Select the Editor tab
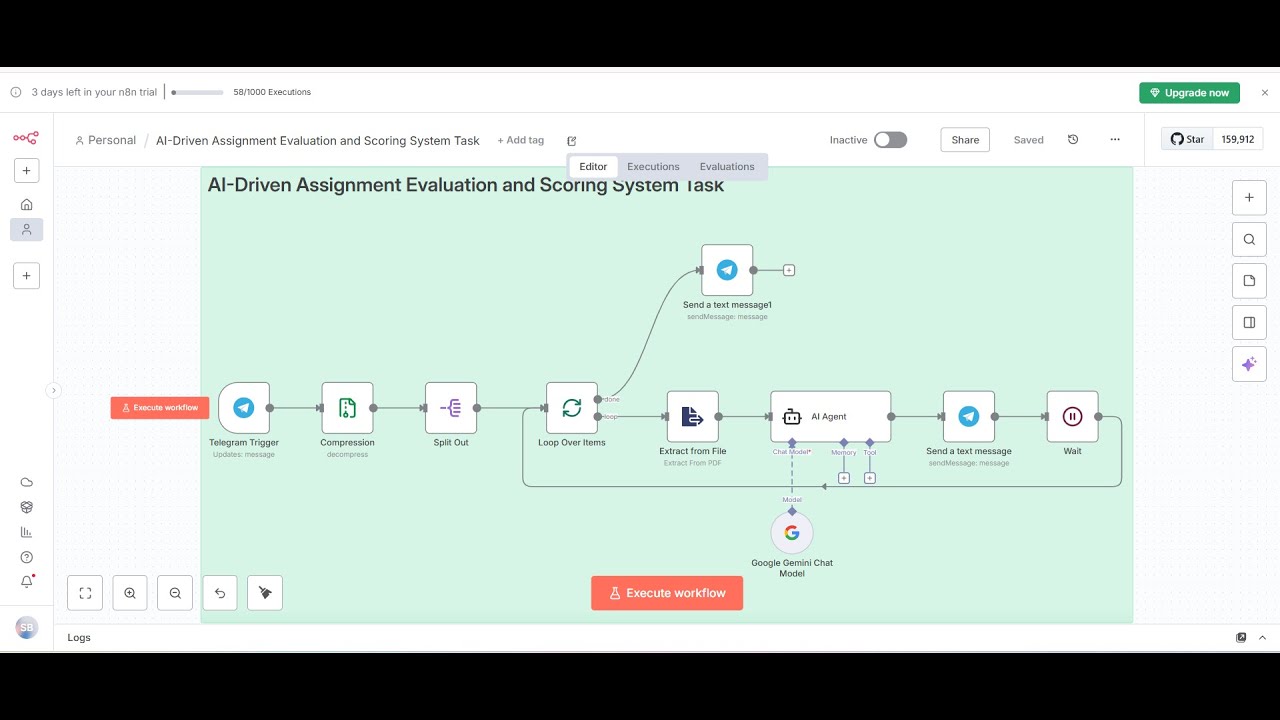 593,167
